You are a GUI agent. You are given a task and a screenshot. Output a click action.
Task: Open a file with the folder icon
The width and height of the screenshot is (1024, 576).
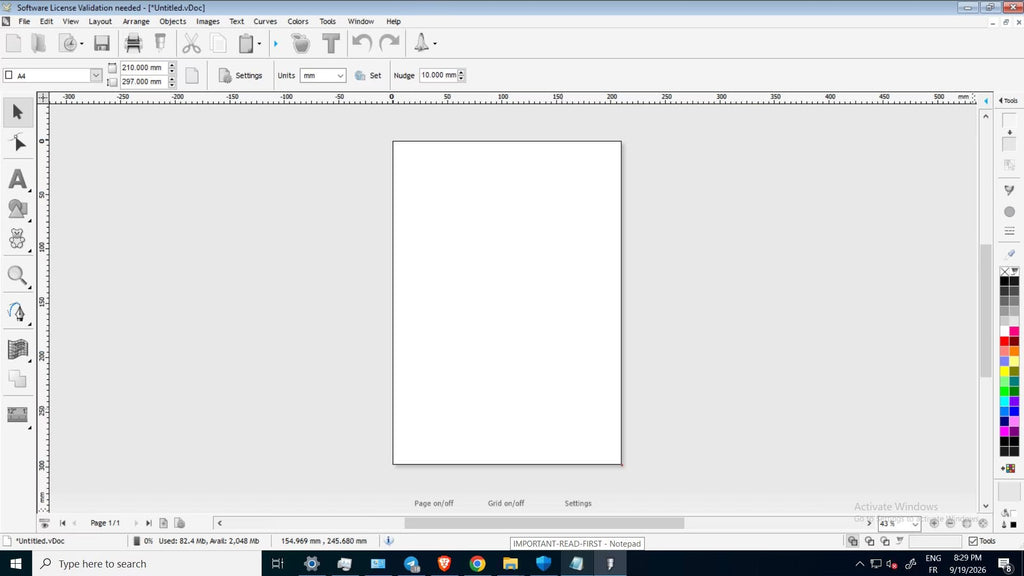39,44
